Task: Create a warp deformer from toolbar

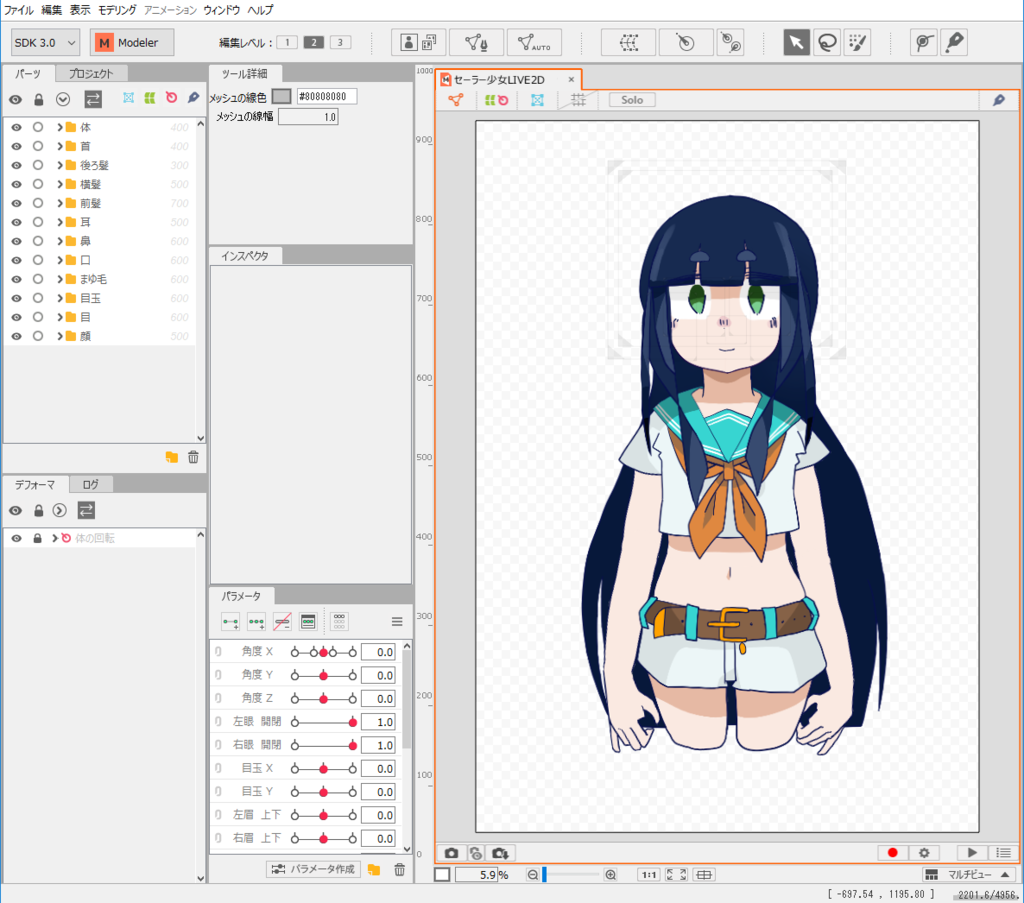Action: tap(628, 42)
